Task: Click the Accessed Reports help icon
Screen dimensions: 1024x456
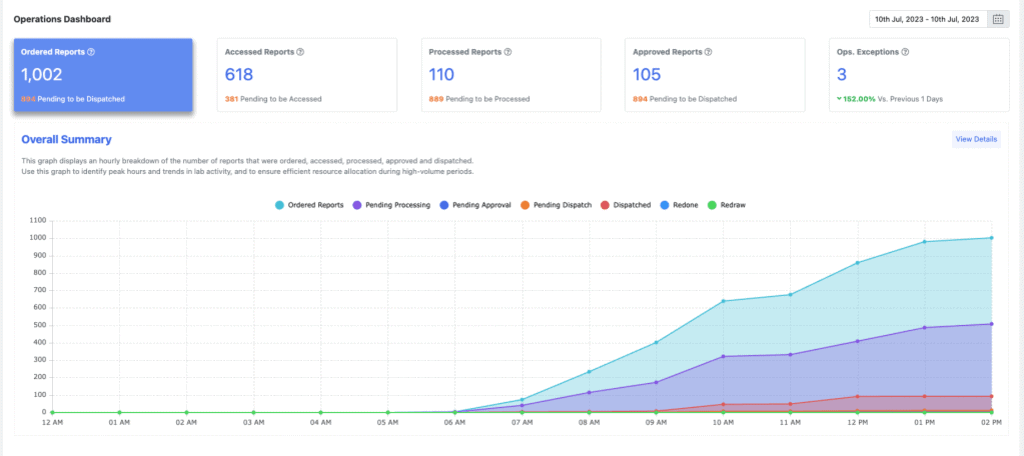Action: click(x=300, y=51)
